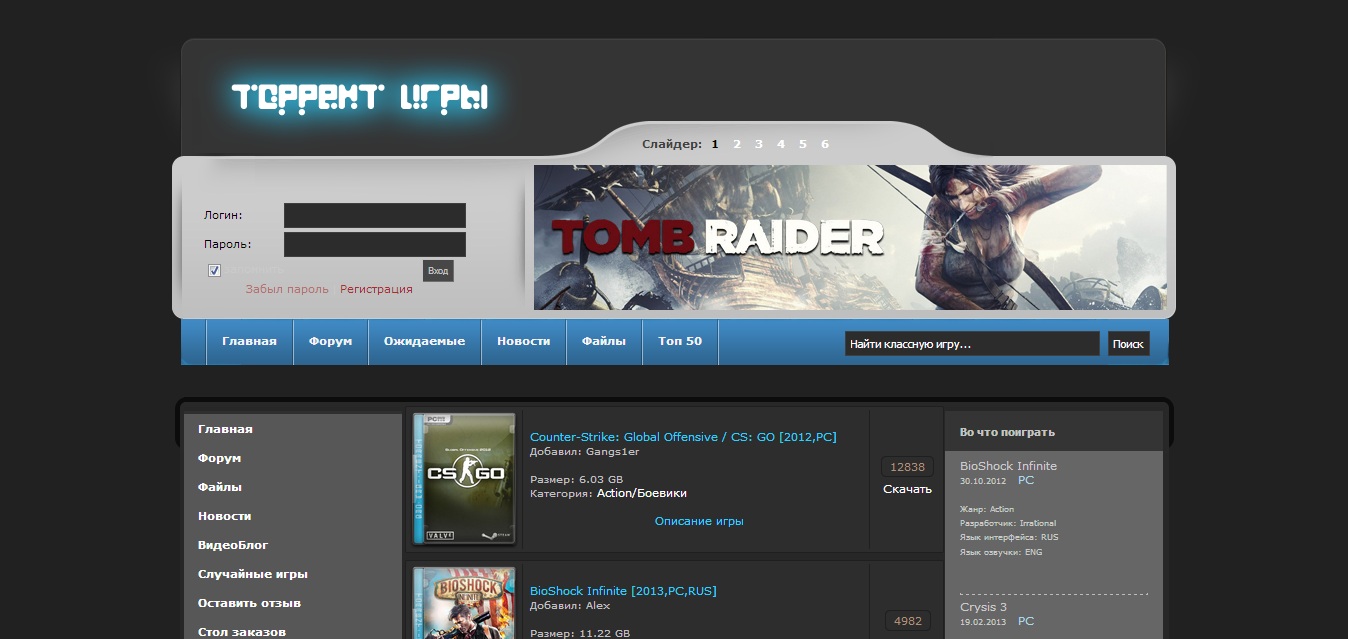
Task: Open BioShock Infinite in Во что поиграть panel
Action: click(1008, 466)
